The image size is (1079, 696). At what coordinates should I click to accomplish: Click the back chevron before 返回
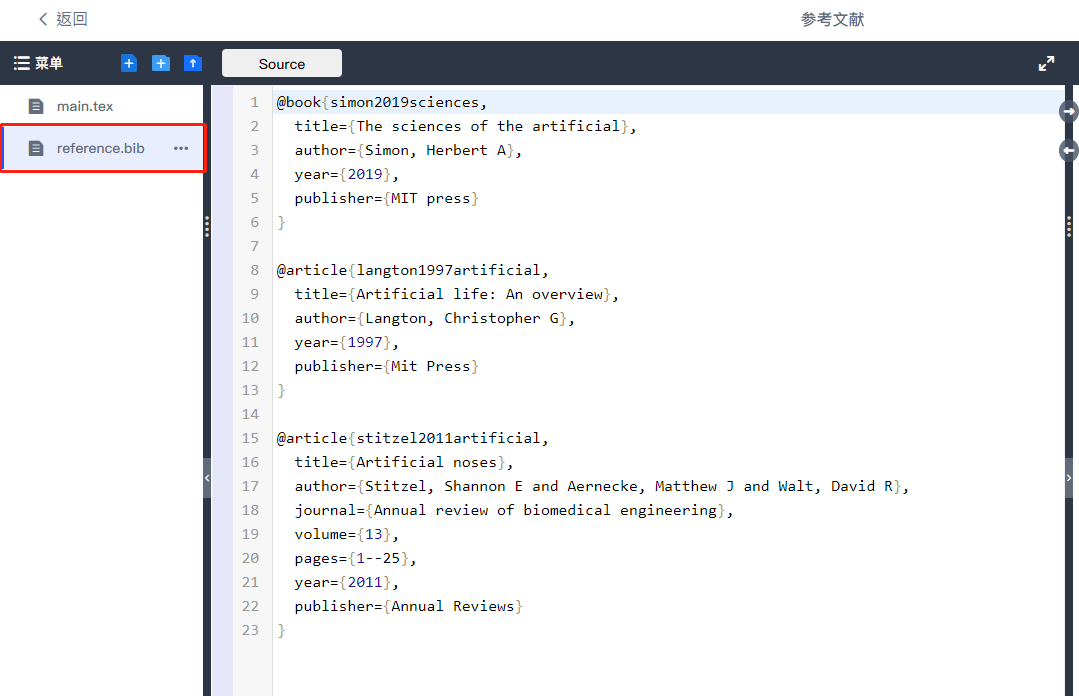[40, 18]
